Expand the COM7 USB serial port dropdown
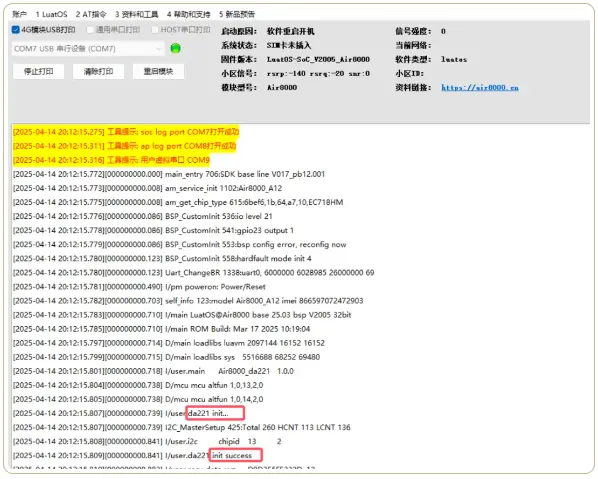The height and width of the screenshot is (479, 598). pyautogui.click(x=88, y=49)
